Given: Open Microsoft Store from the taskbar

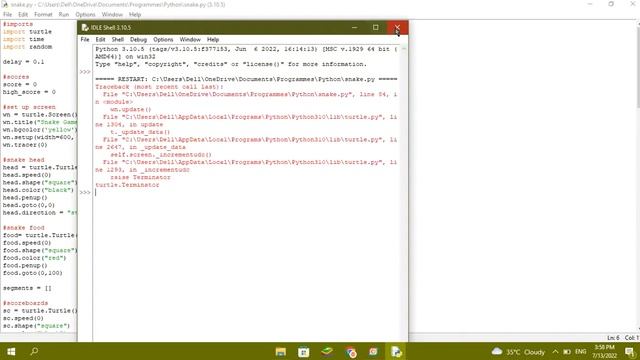Looking at the screenshot, I should pos(304,352).
